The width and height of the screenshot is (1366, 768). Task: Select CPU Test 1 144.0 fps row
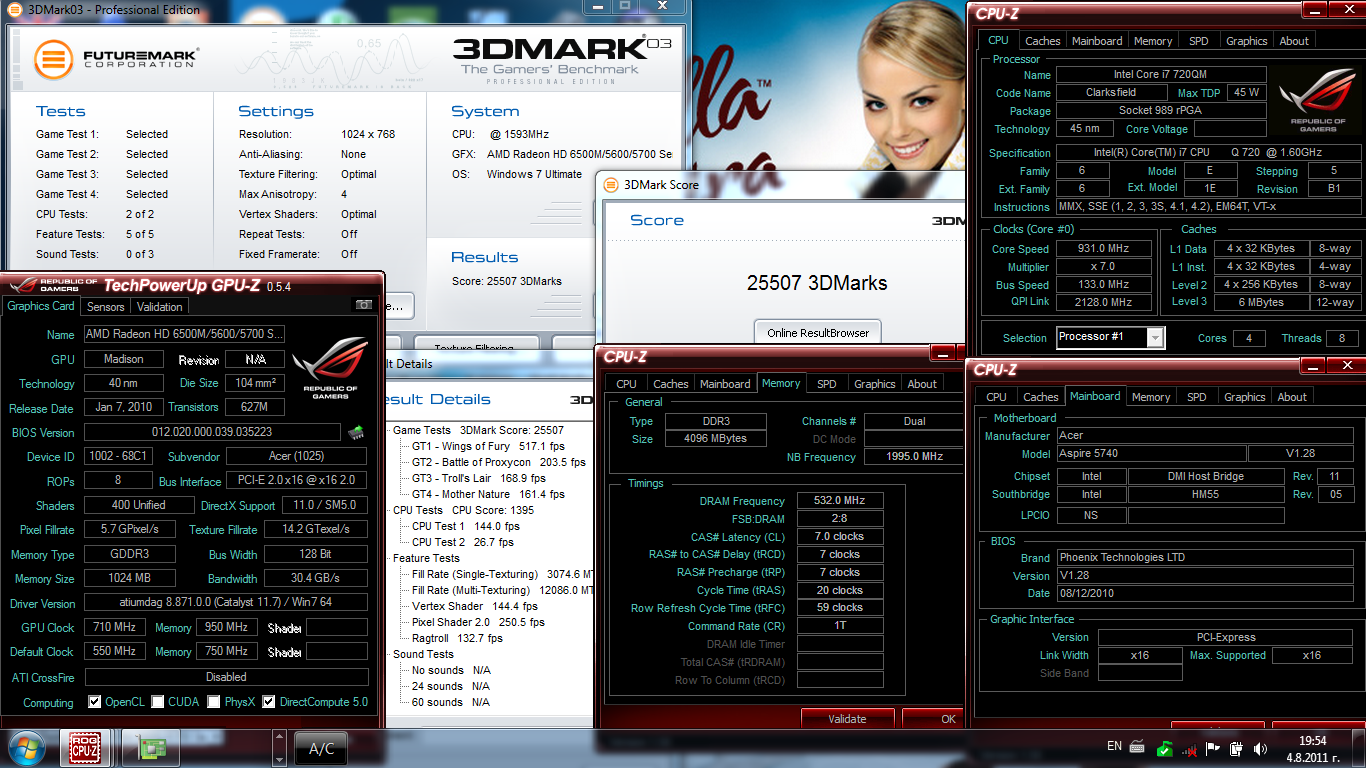point(466,526)
